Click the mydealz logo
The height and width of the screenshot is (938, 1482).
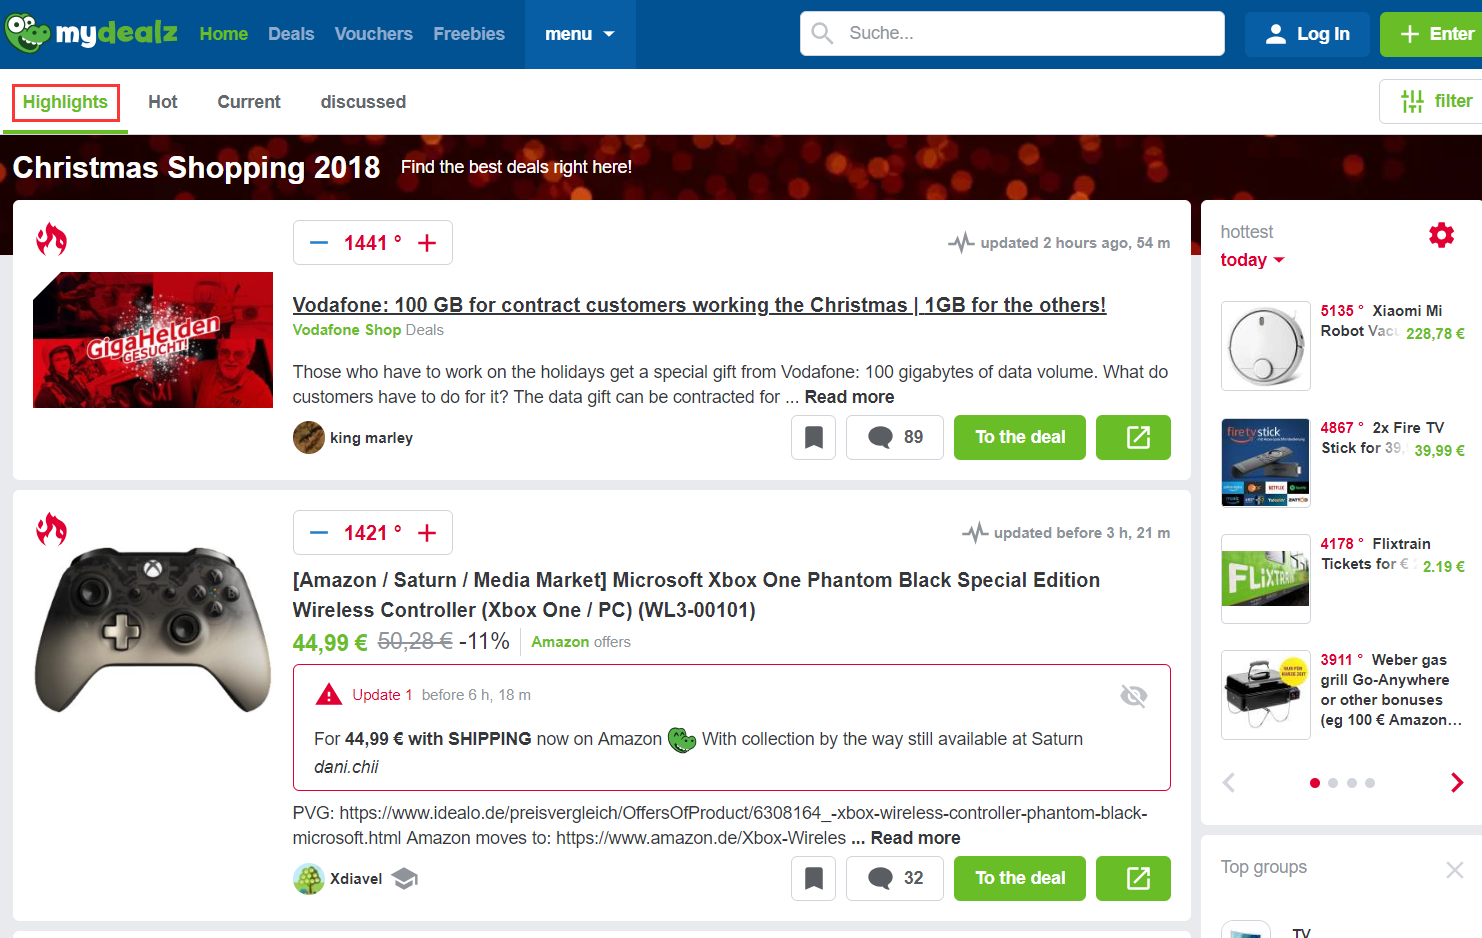(91, 34)
